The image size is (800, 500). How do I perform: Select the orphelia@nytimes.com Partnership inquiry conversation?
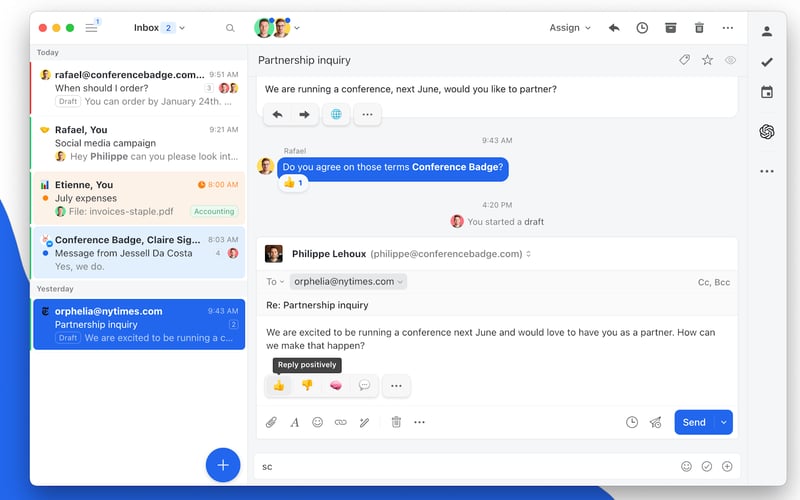(138, 324)
